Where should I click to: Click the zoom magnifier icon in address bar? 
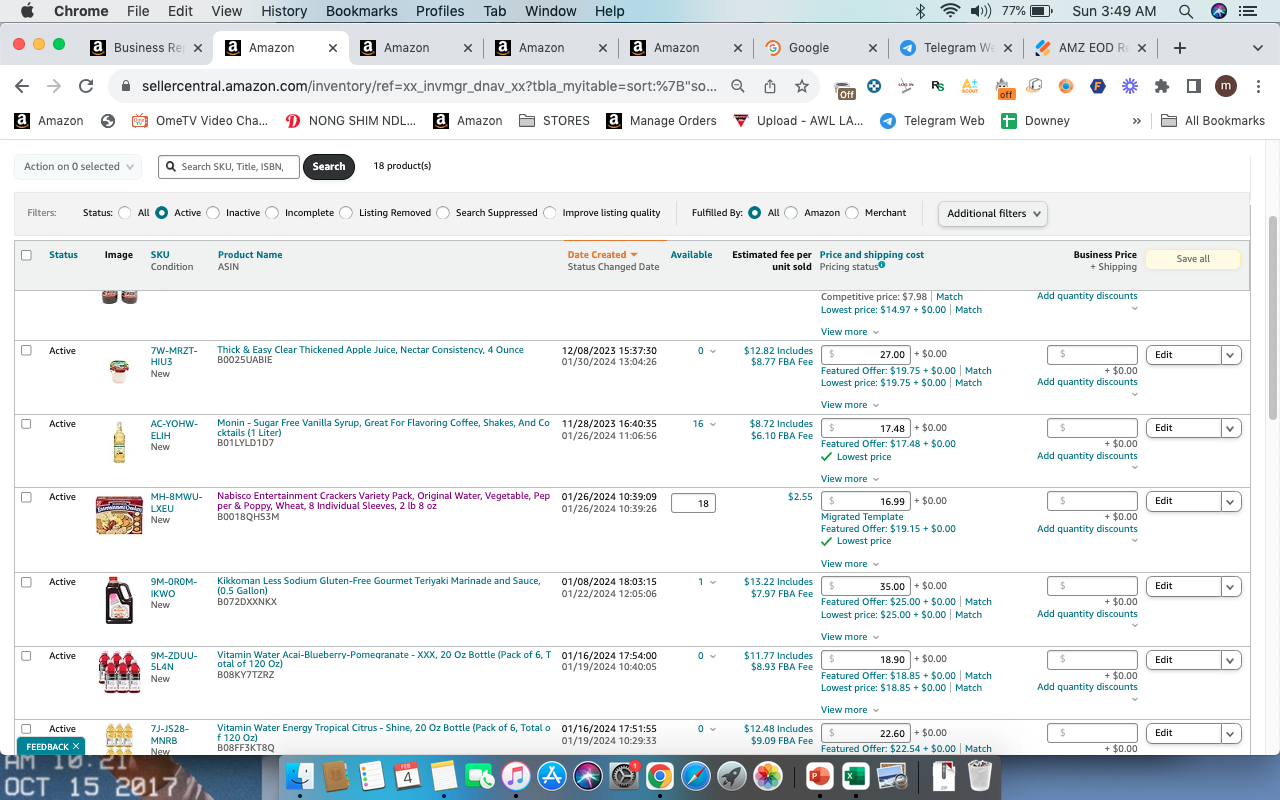pos(738,86)
